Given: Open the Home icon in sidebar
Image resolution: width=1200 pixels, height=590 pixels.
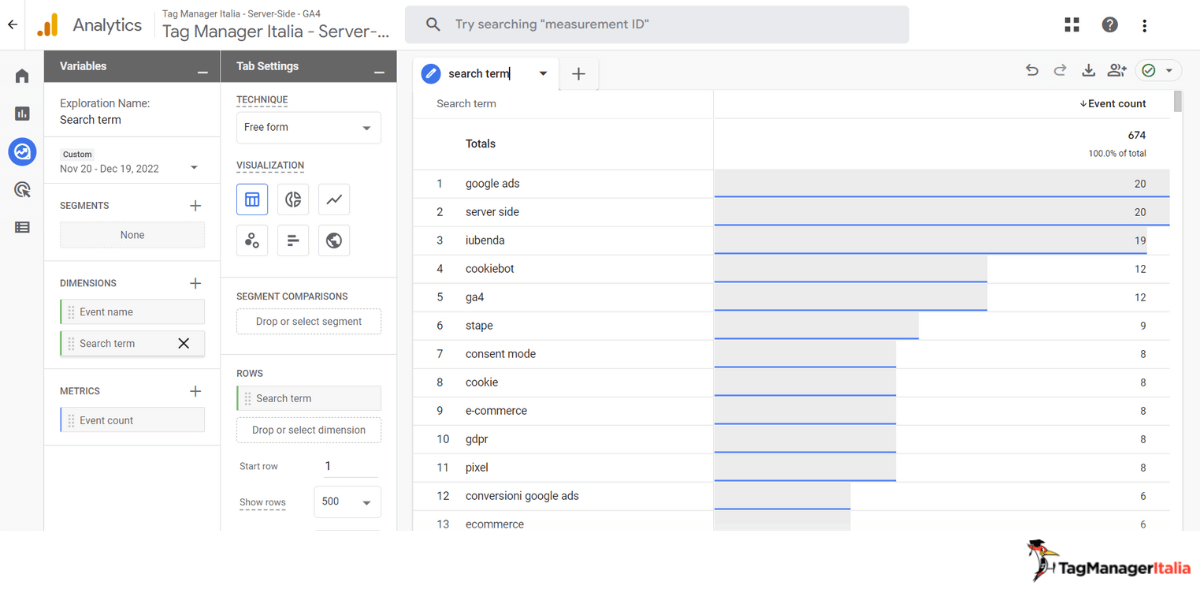Looking at the screenshot, I should tap(22, 76).
